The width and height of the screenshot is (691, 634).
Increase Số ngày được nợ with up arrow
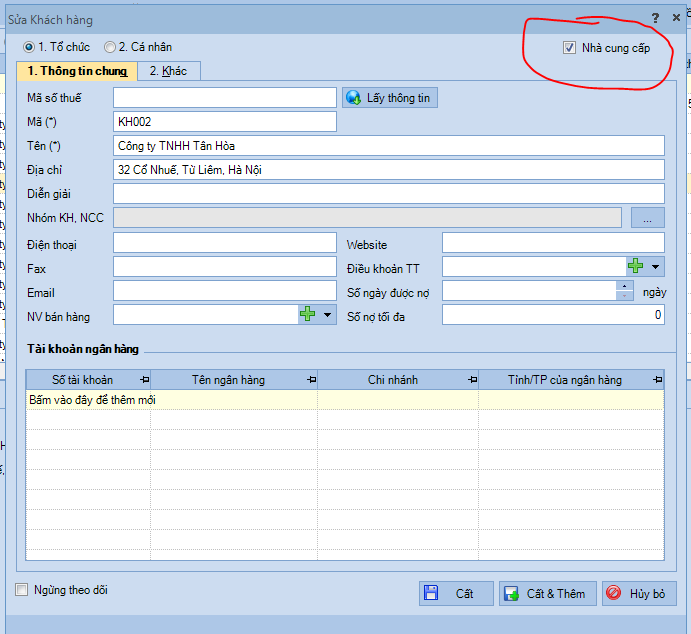click(624, 286)
